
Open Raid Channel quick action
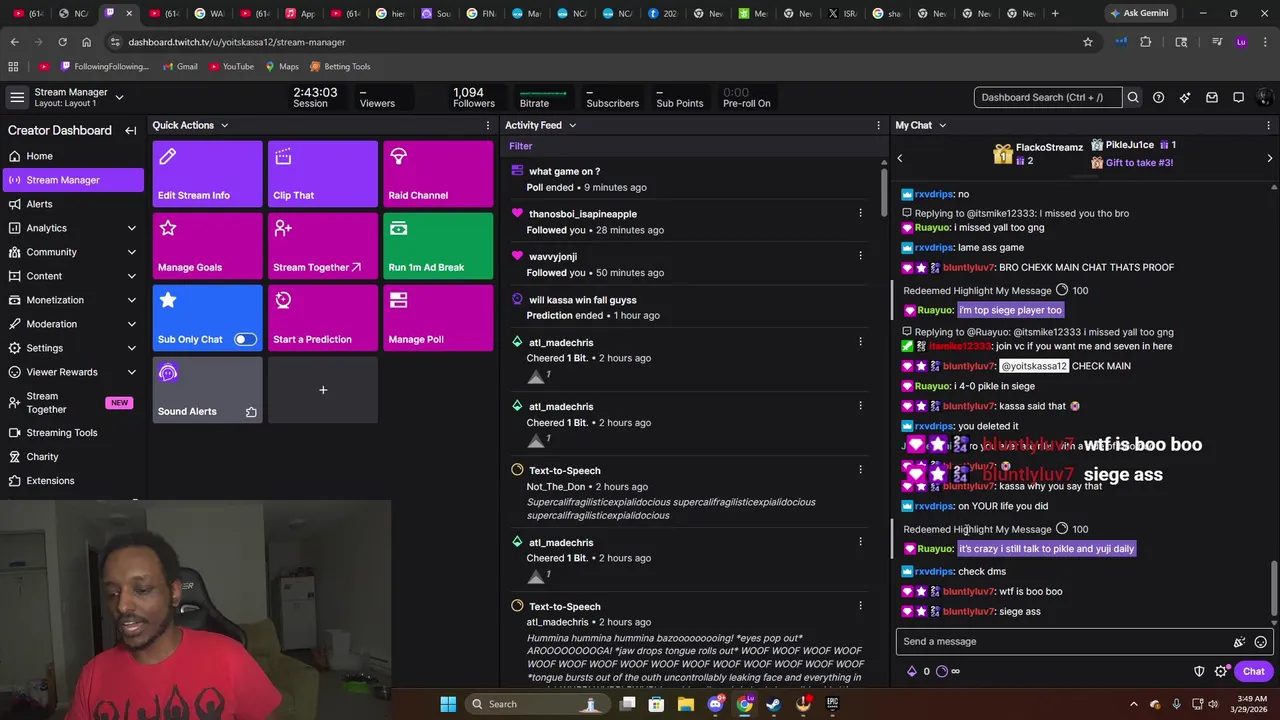pyautogui.click(x=438, y=174)
